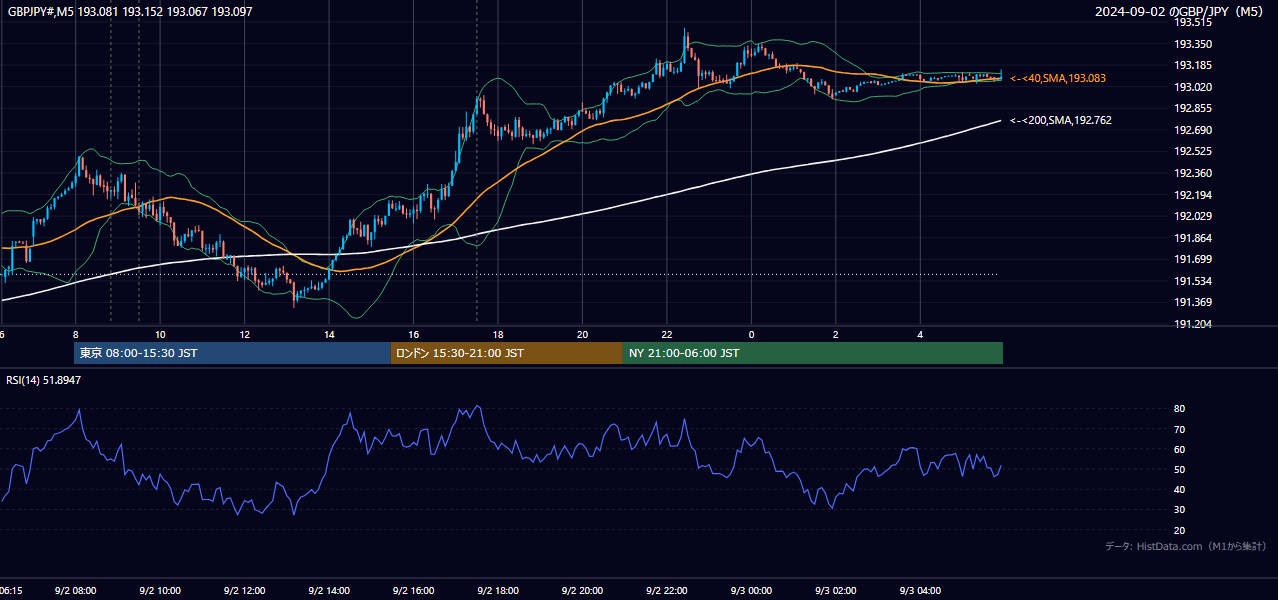Click hour label 12 below the price chart
The image size is (1278, 600).
(x=244, y=334)
